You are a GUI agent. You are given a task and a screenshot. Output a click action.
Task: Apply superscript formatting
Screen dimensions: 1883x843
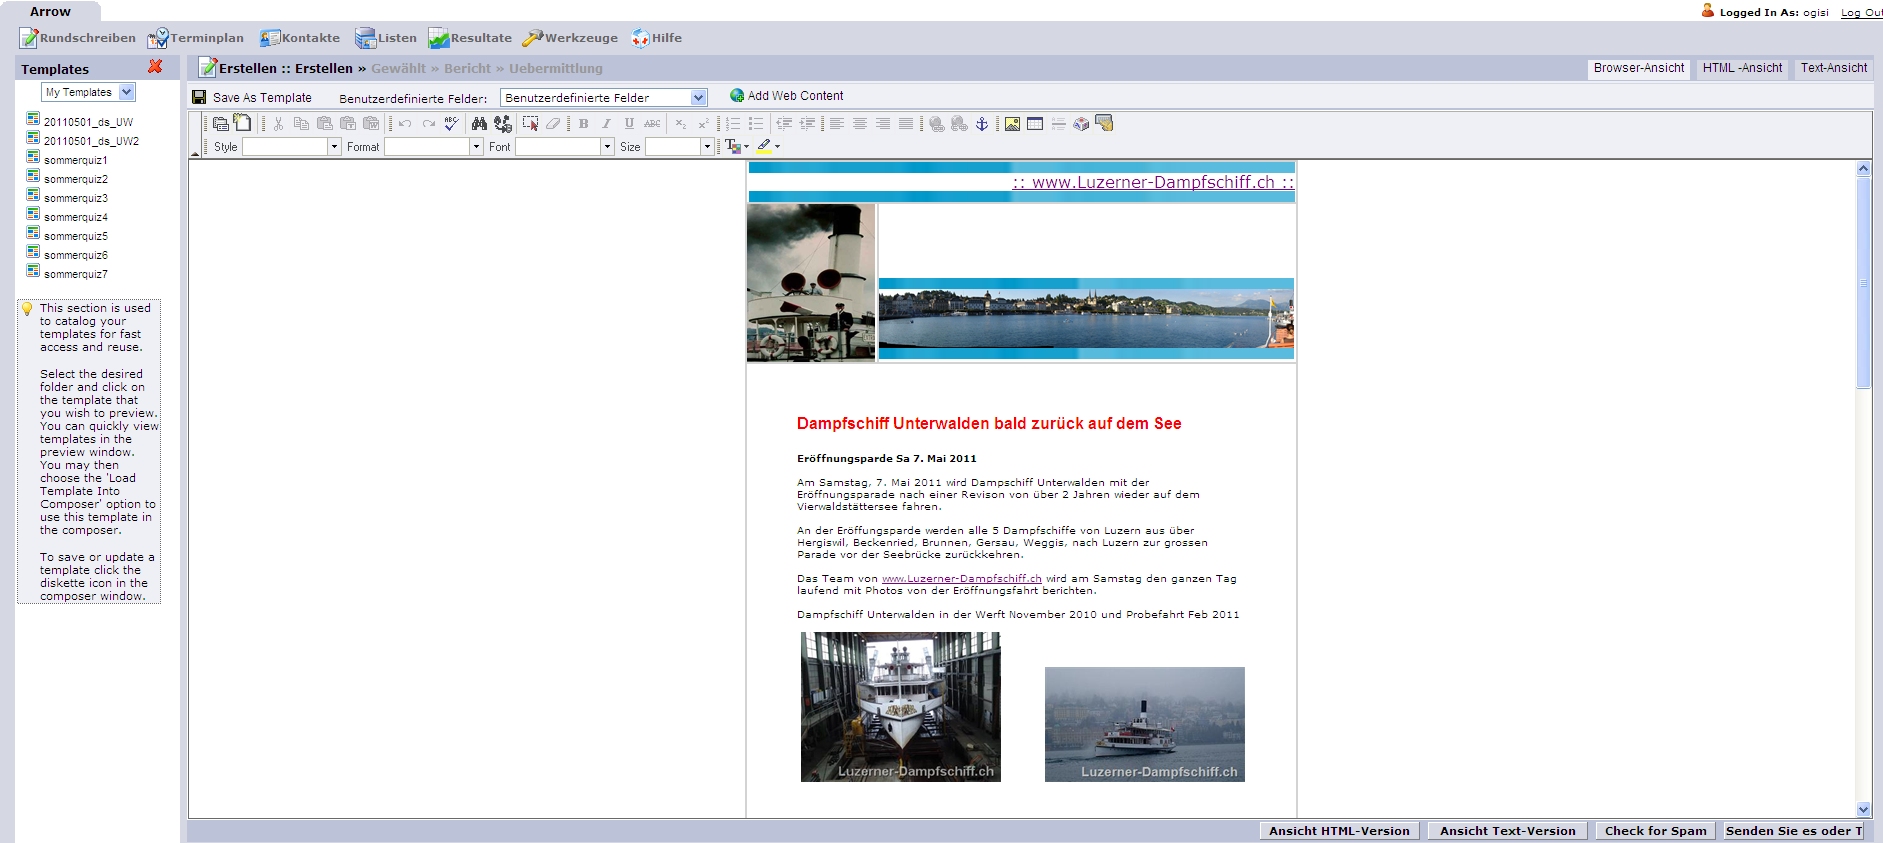coord(703,124)
